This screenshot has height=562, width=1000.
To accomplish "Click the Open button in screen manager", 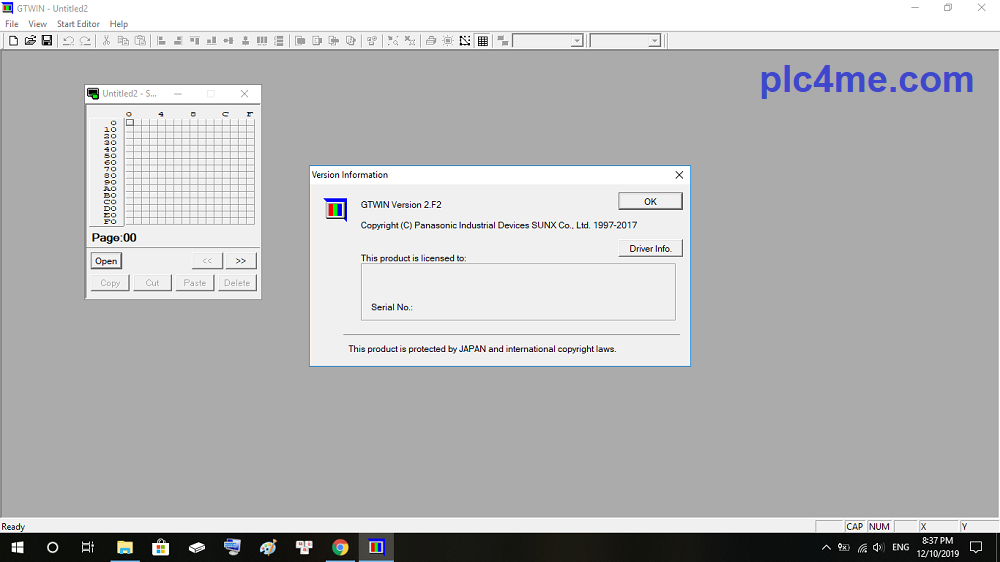I will pos(106,261).
